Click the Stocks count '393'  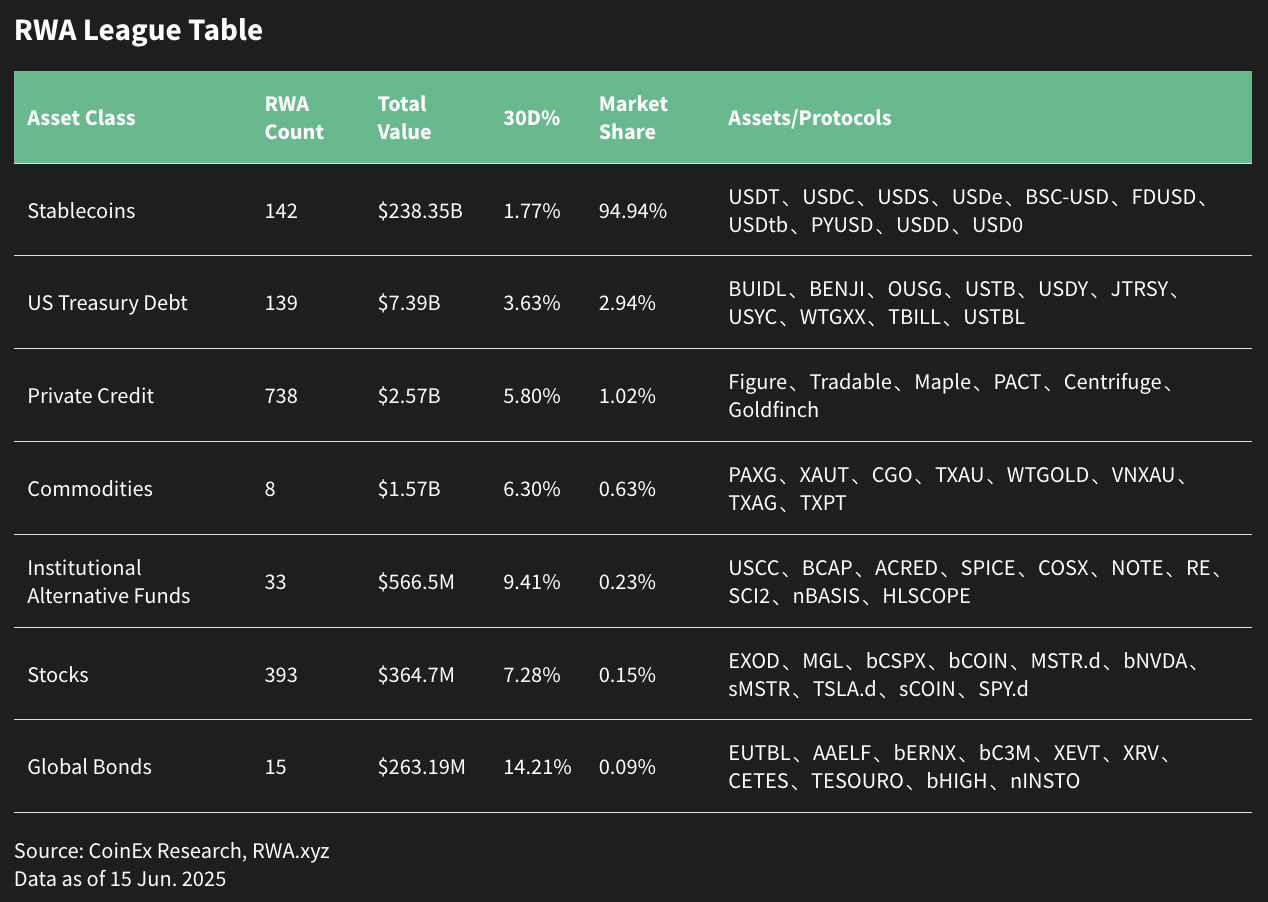[281, 675]
